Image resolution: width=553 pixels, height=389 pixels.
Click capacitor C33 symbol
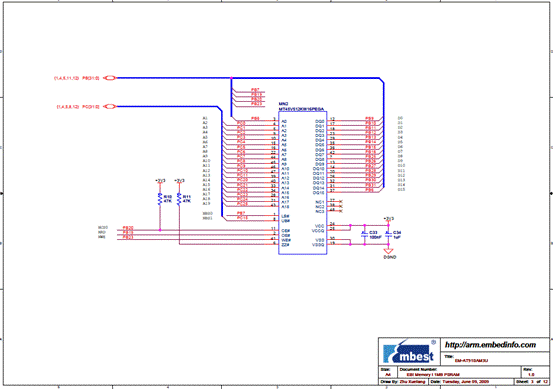click(x=364, y=234)
